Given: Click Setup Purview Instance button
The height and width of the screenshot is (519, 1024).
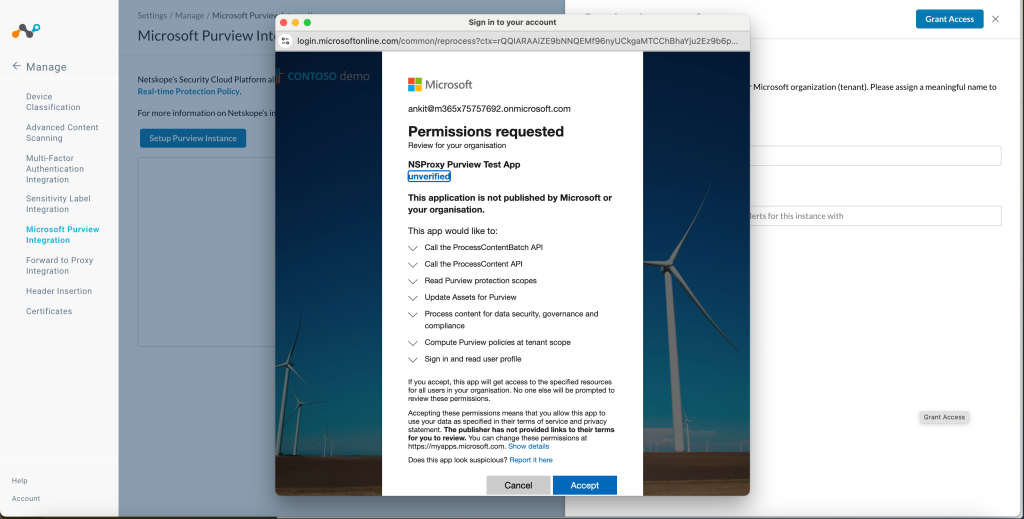Looking at the screenshot, I should [193, 138].
